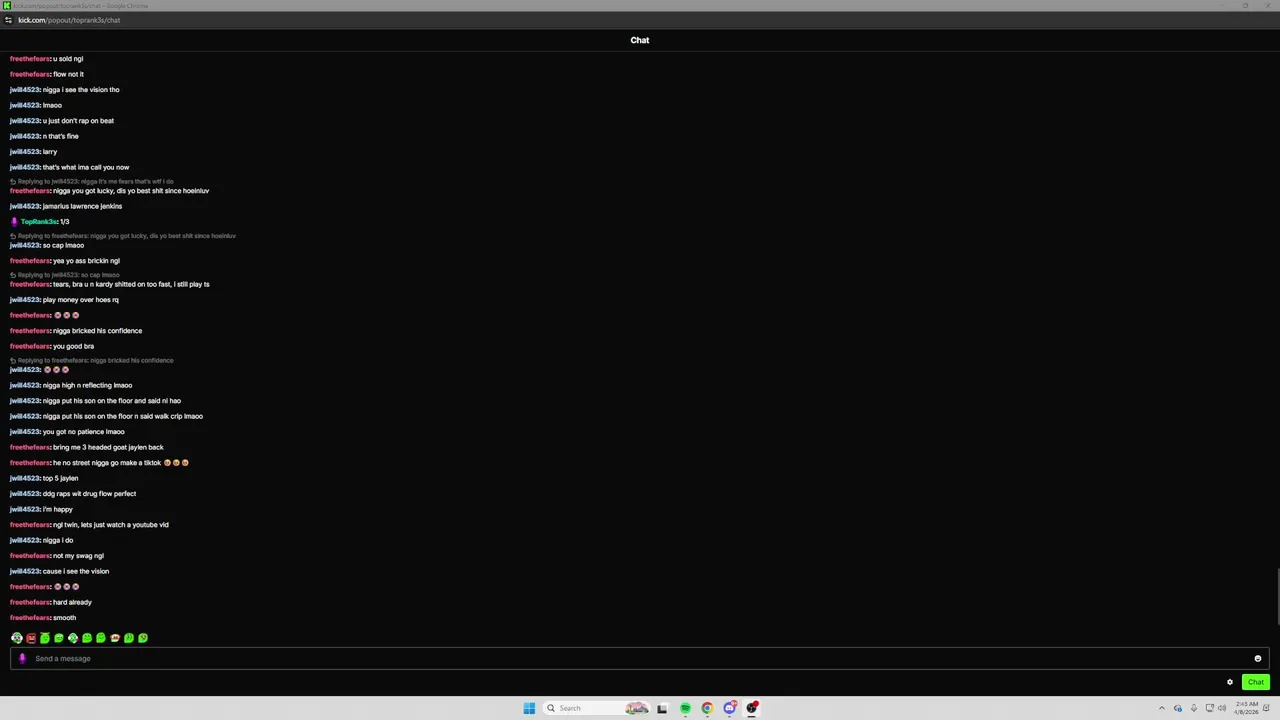The height and width of the screenshot is (720, 1280).
Task: Click the message 'flow not it'
Action: tap(68, 74)
